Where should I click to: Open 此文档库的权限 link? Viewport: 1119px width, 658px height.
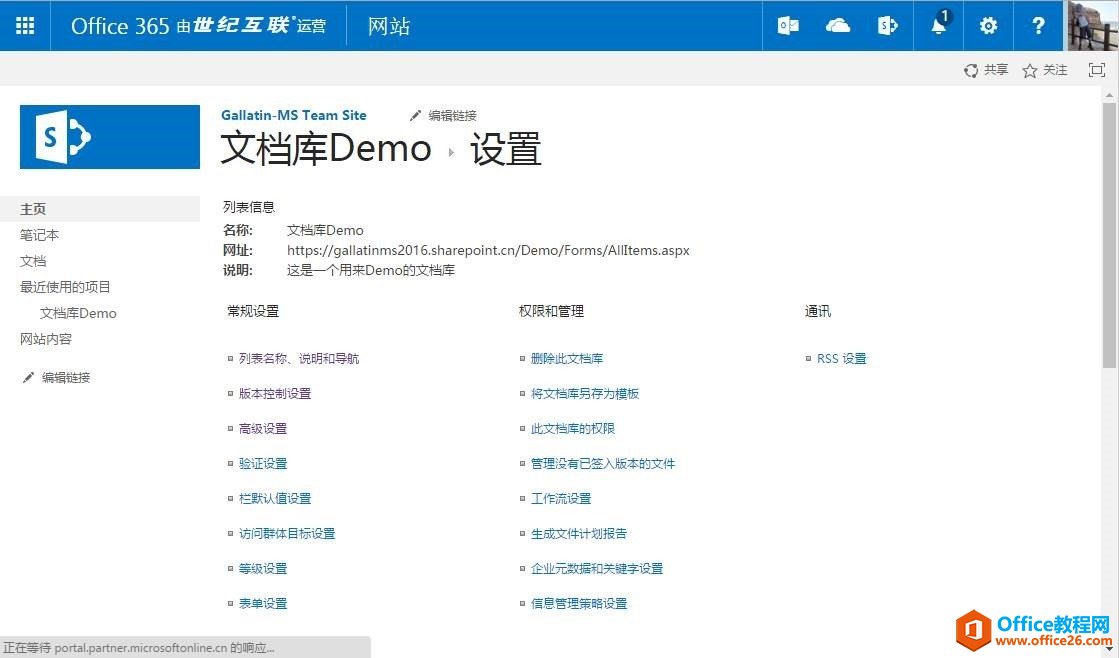click(572, 428)
